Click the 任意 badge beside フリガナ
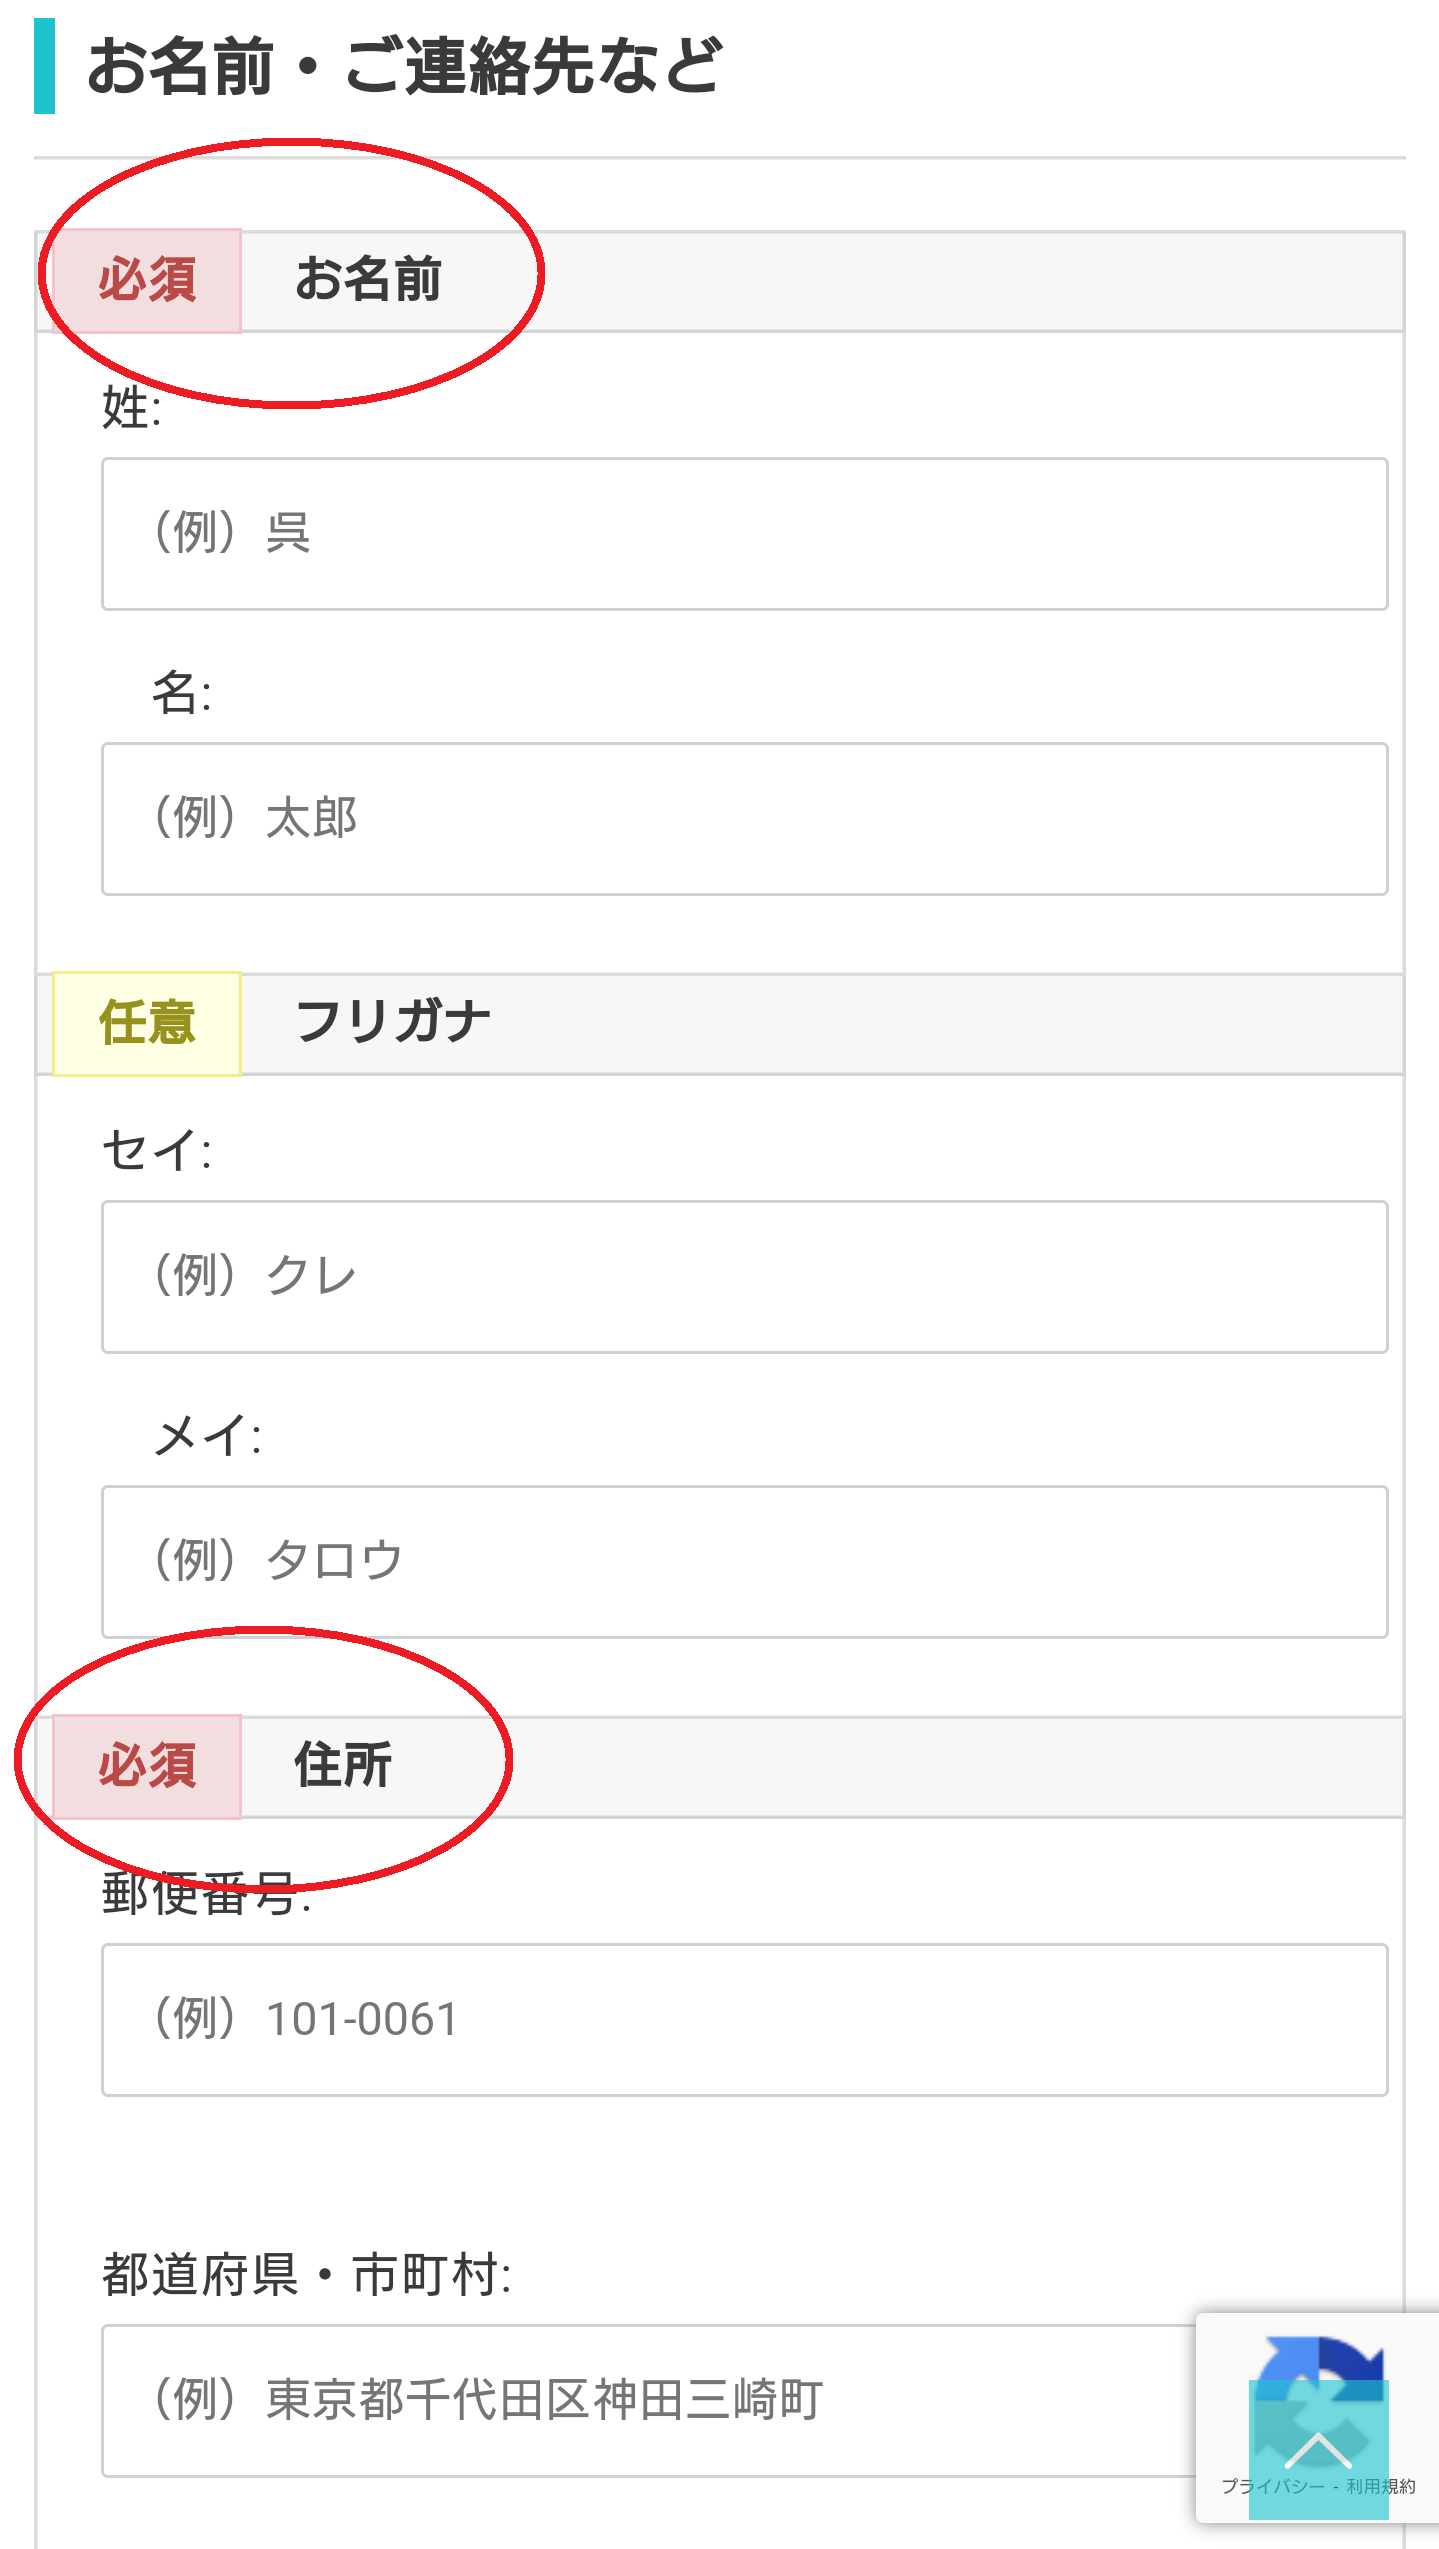The height and width of the screenshot is (2549, 1439). click(147, 1024)
